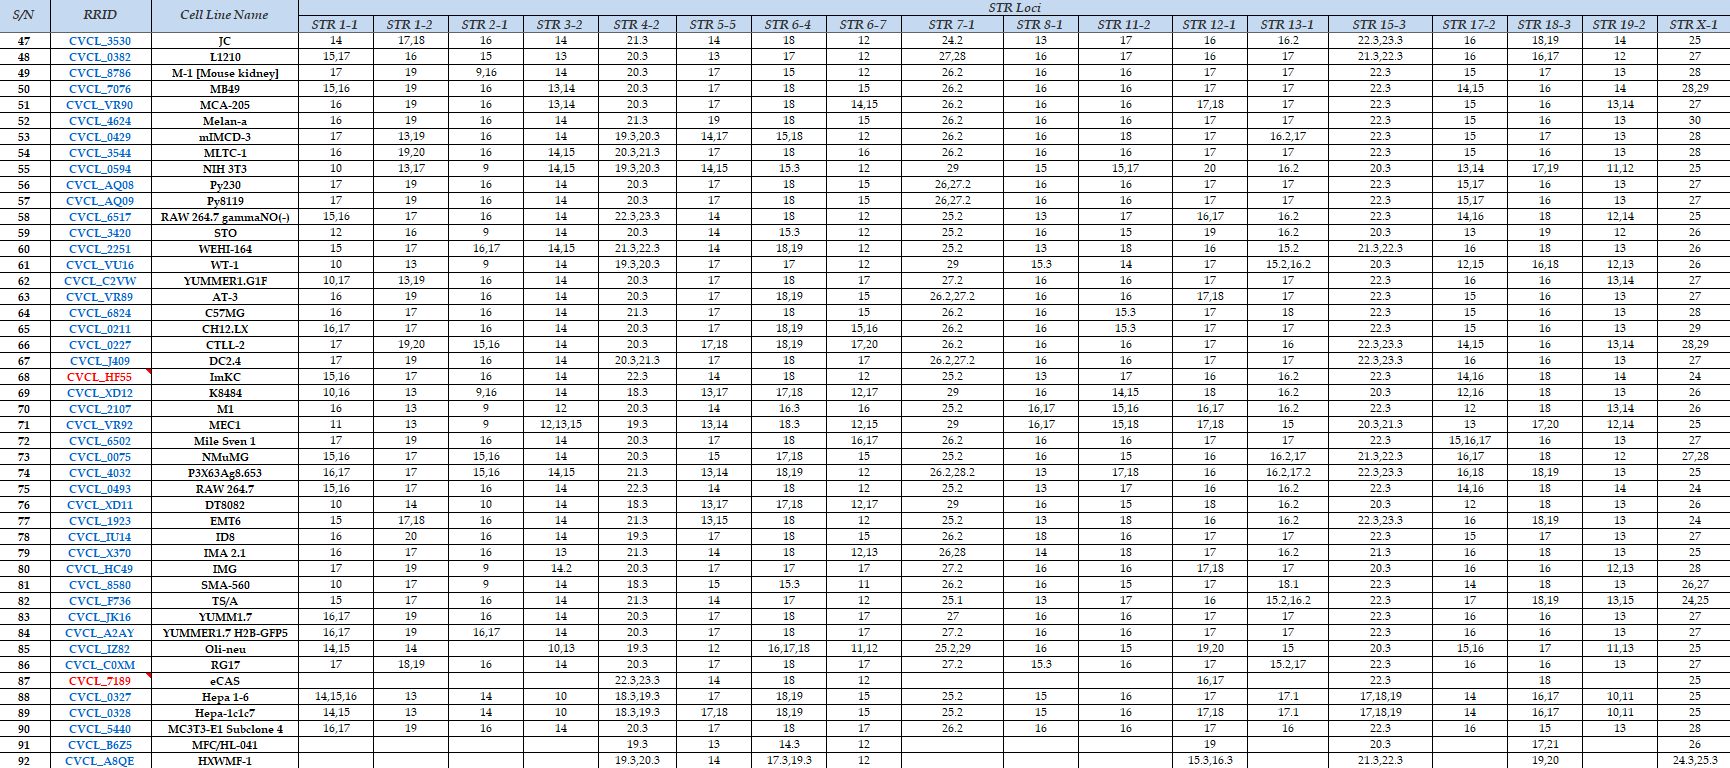The width and height of the screenshot is (1730, 768).
Task: Select the Oli-neu cell line name
Action: pos(225,649)
